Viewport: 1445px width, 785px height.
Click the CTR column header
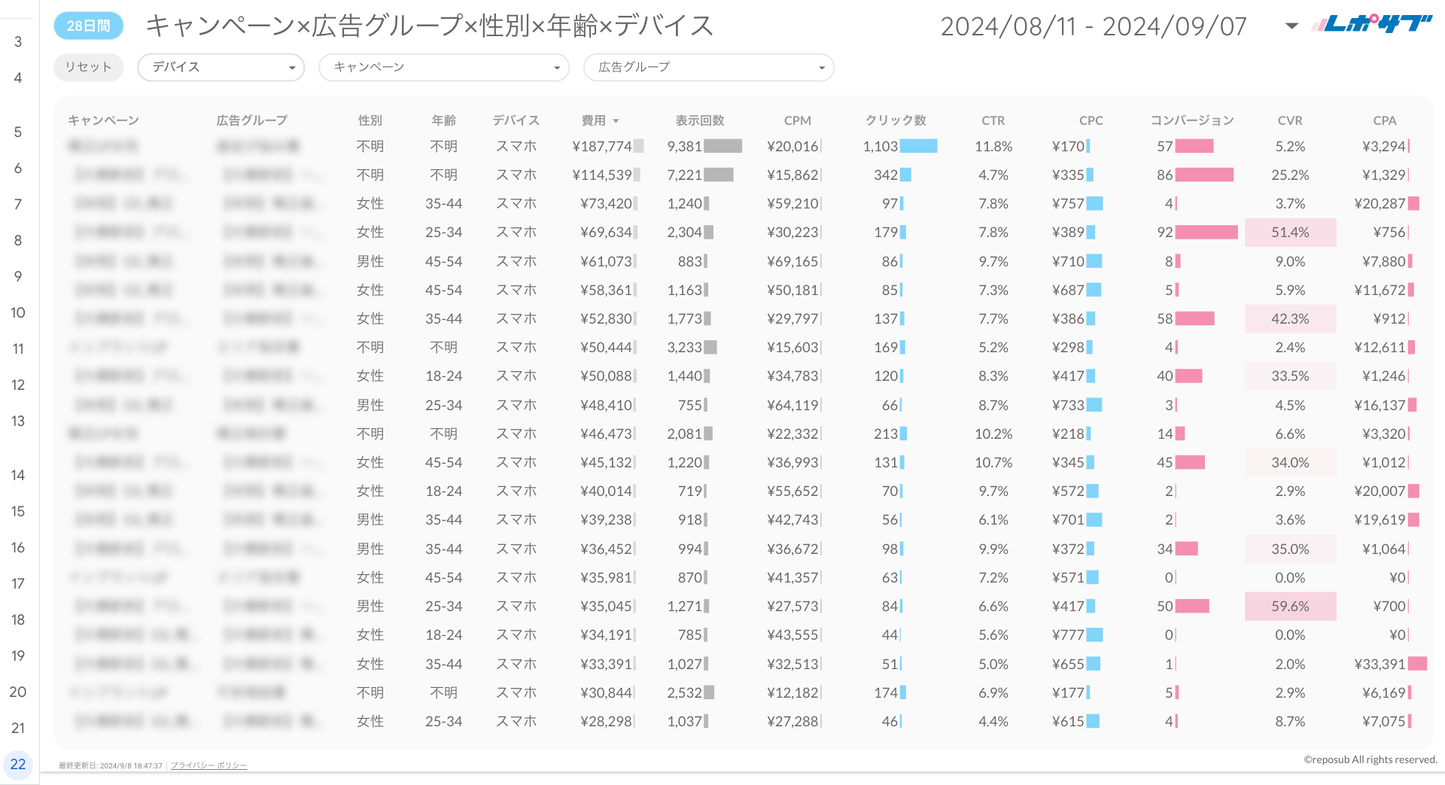(992, 120)
